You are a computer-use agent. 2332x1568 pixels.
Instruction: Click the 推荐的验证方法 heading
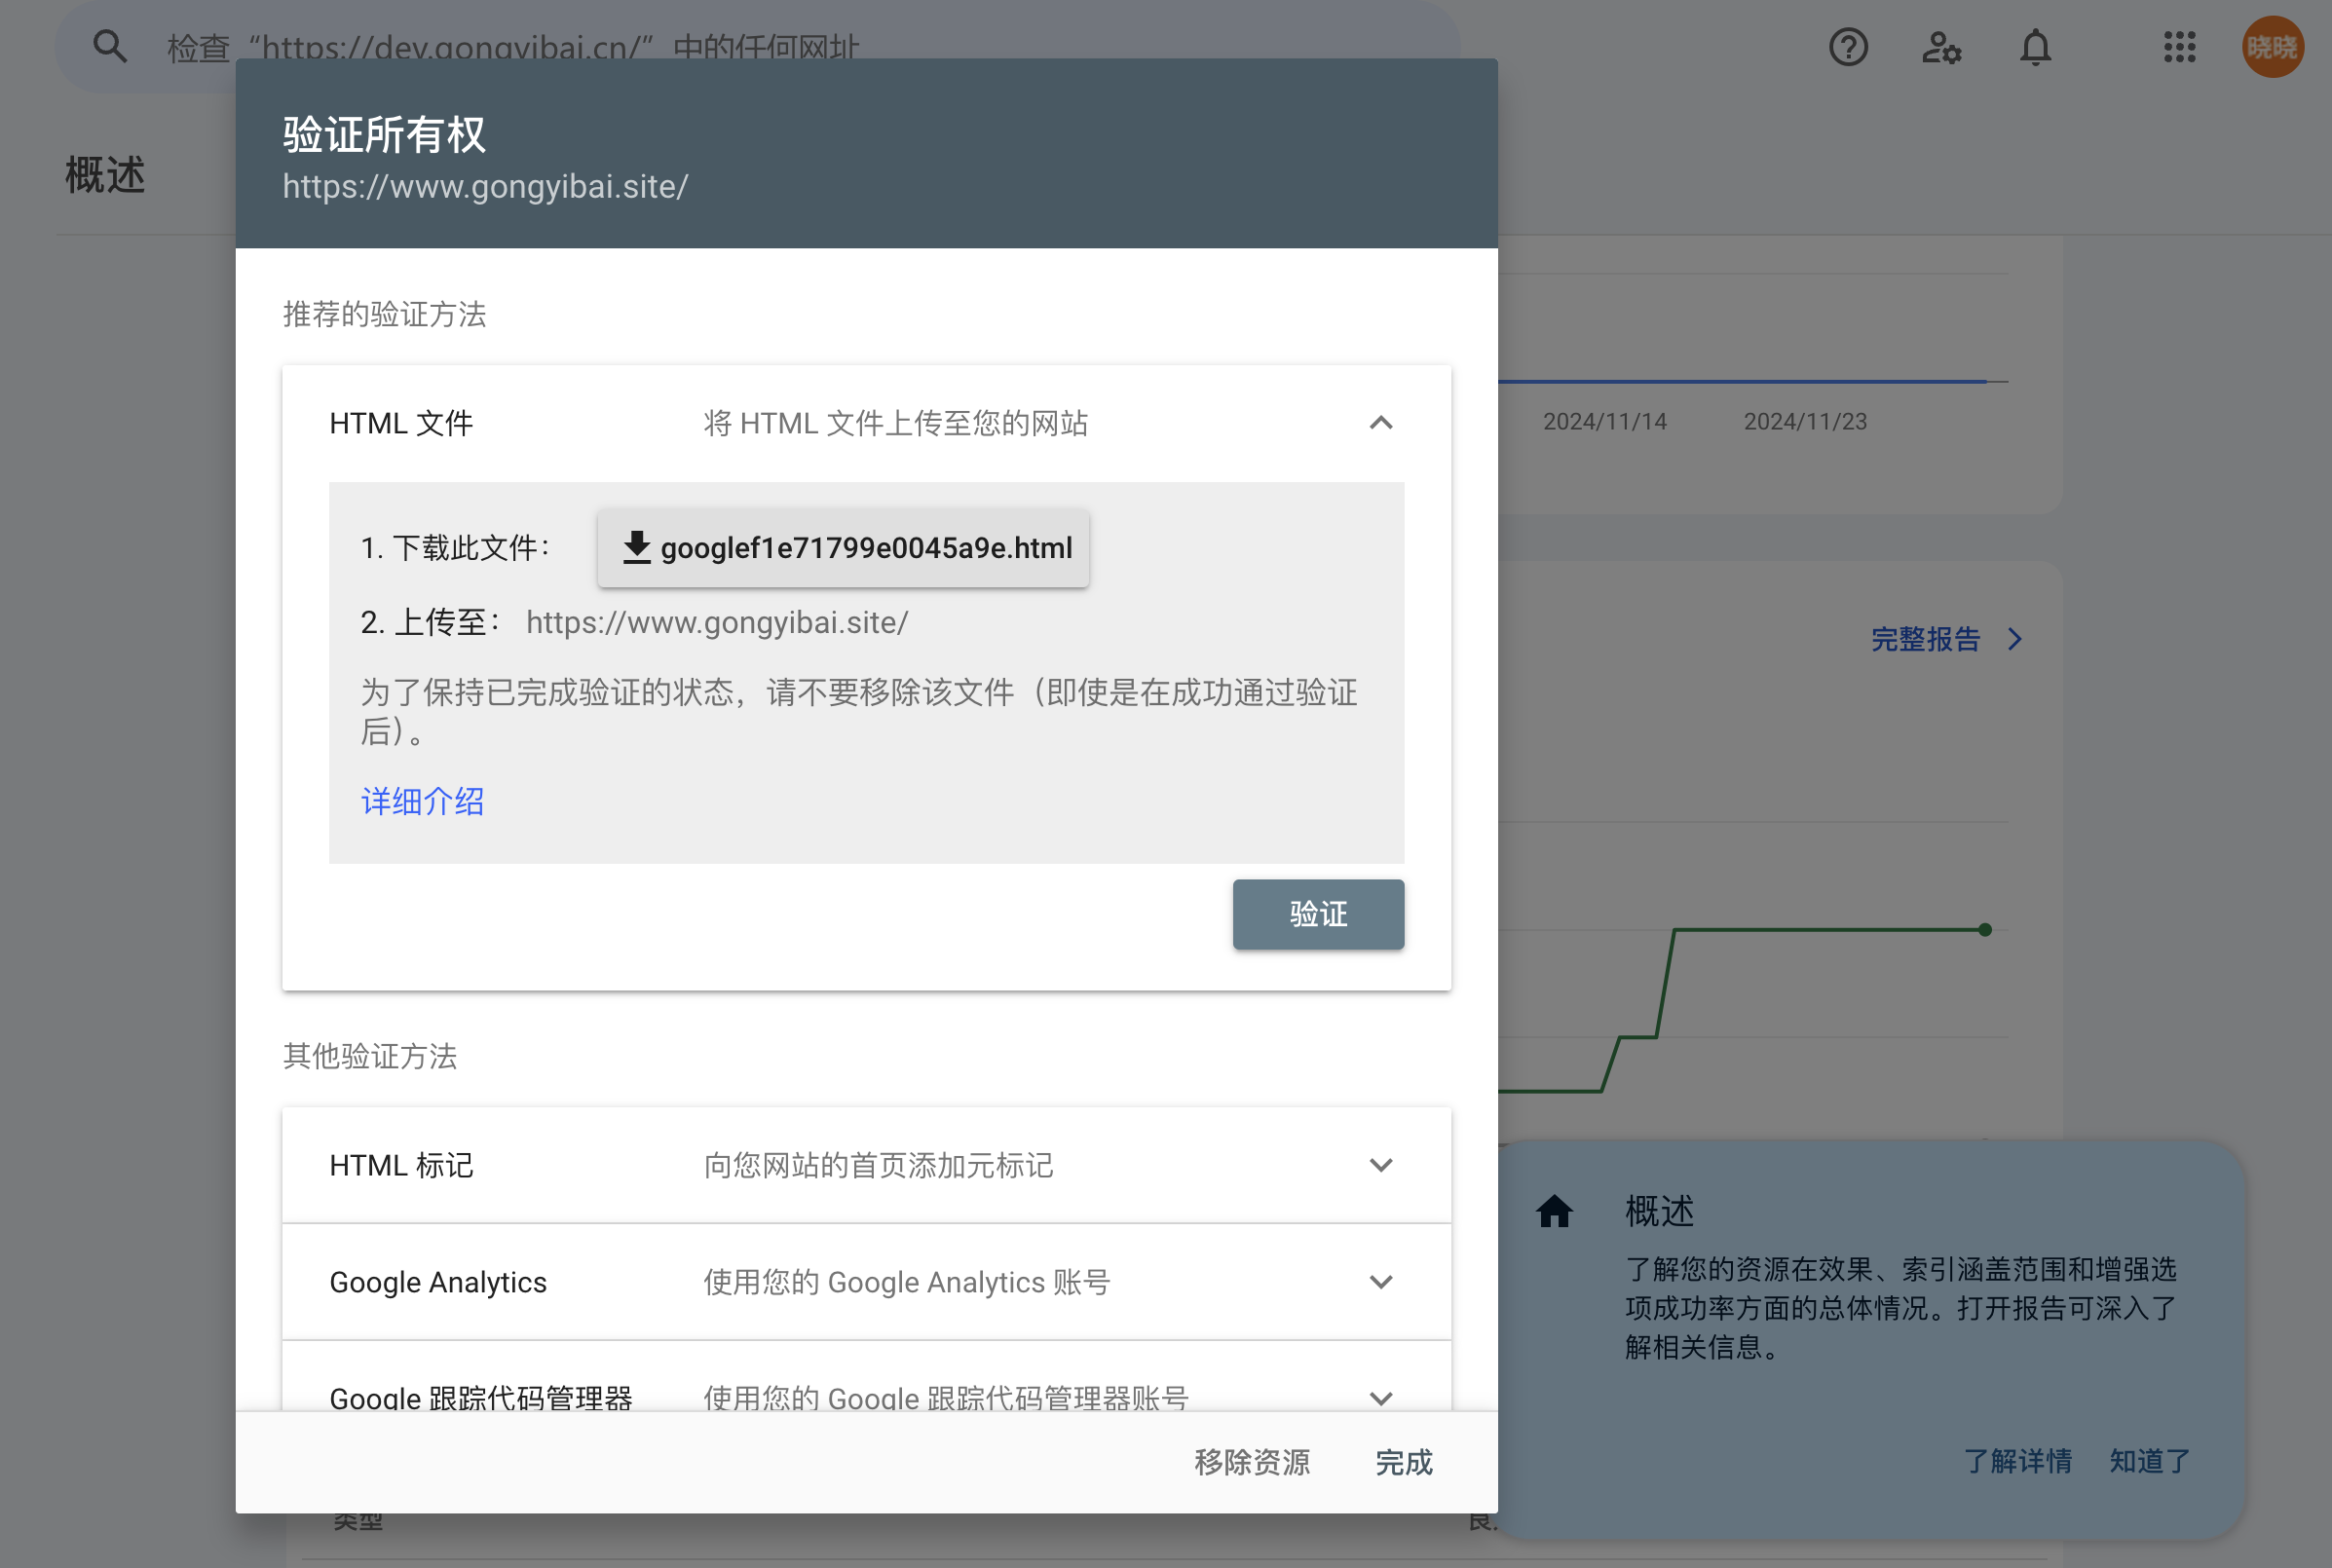[x=384, y=314]
